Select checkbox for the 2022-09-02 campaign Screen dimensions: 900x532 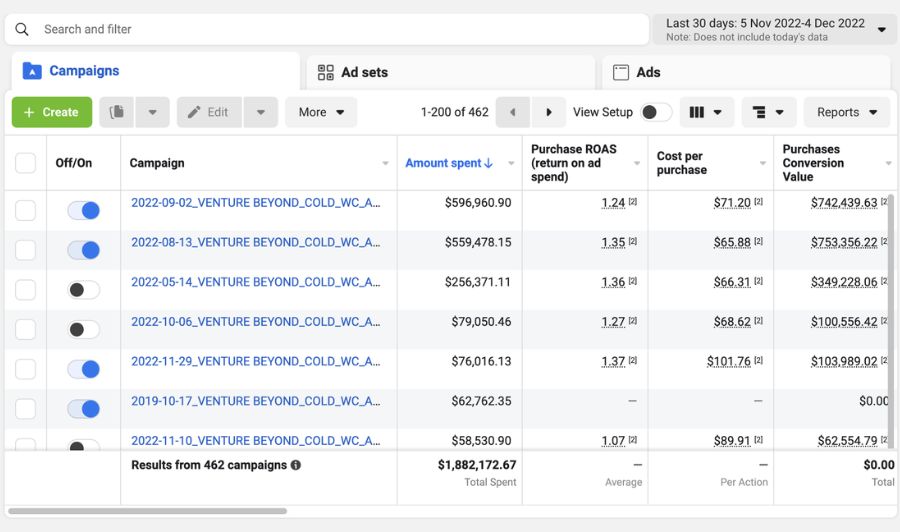[25, 210]
